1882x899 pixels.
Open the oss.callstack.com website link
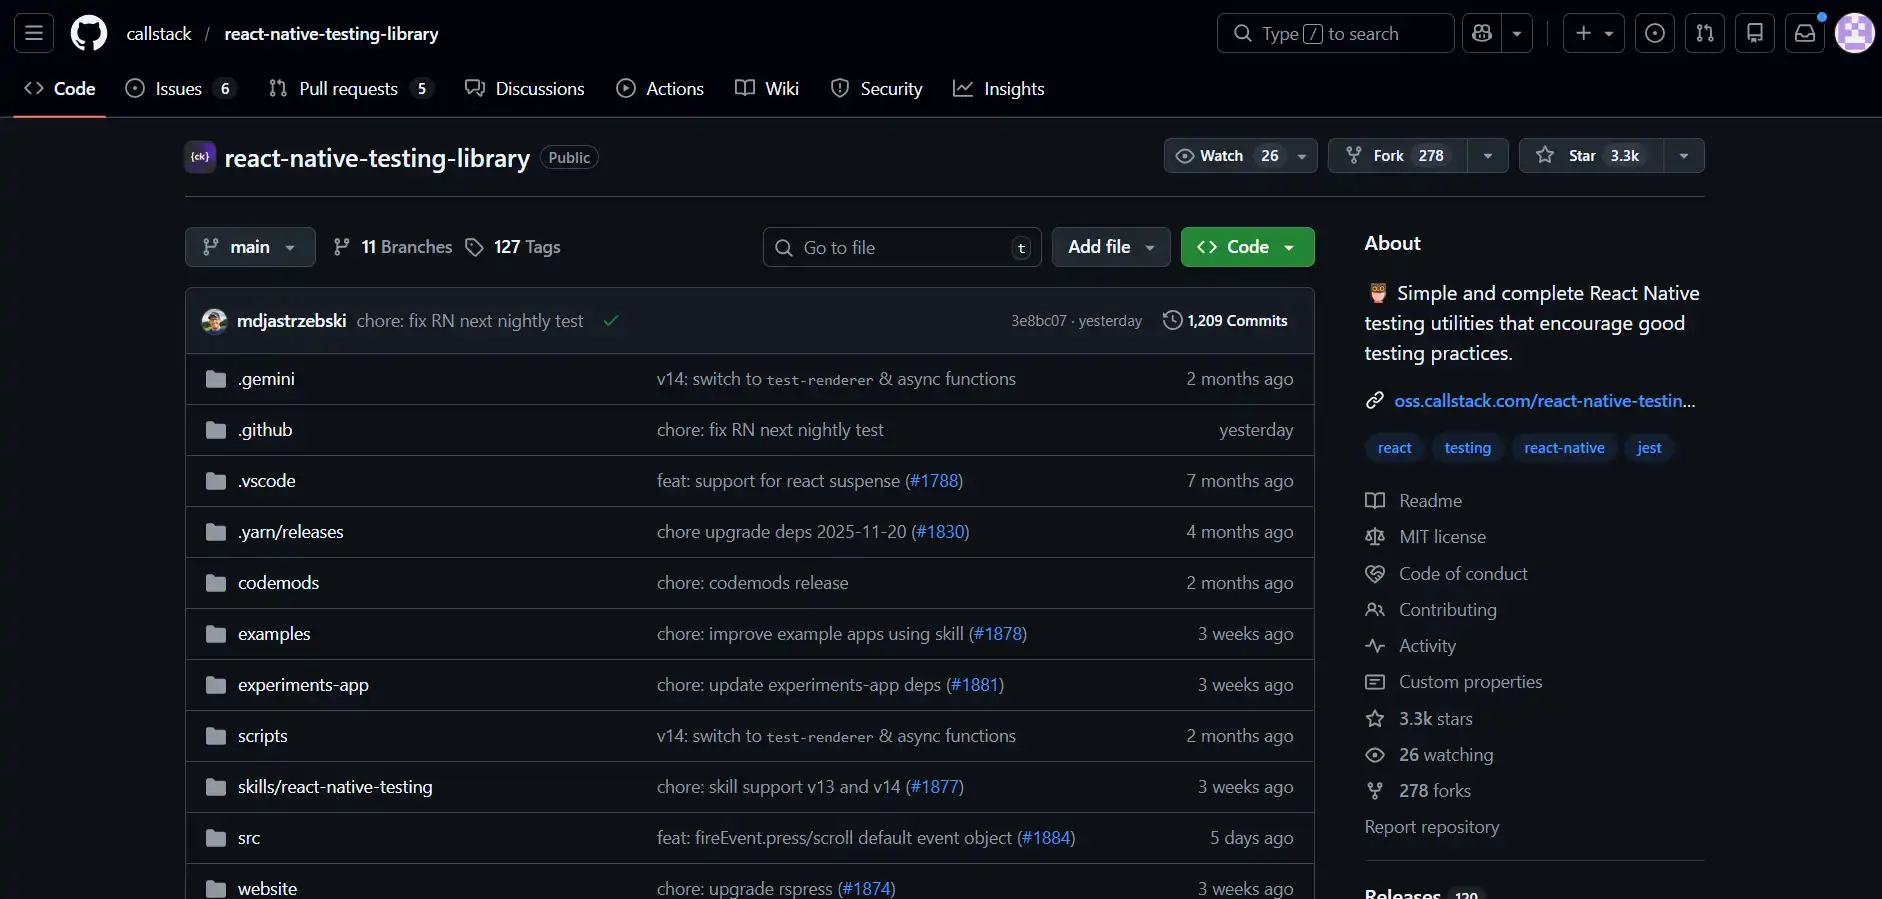pos(1544,401)
